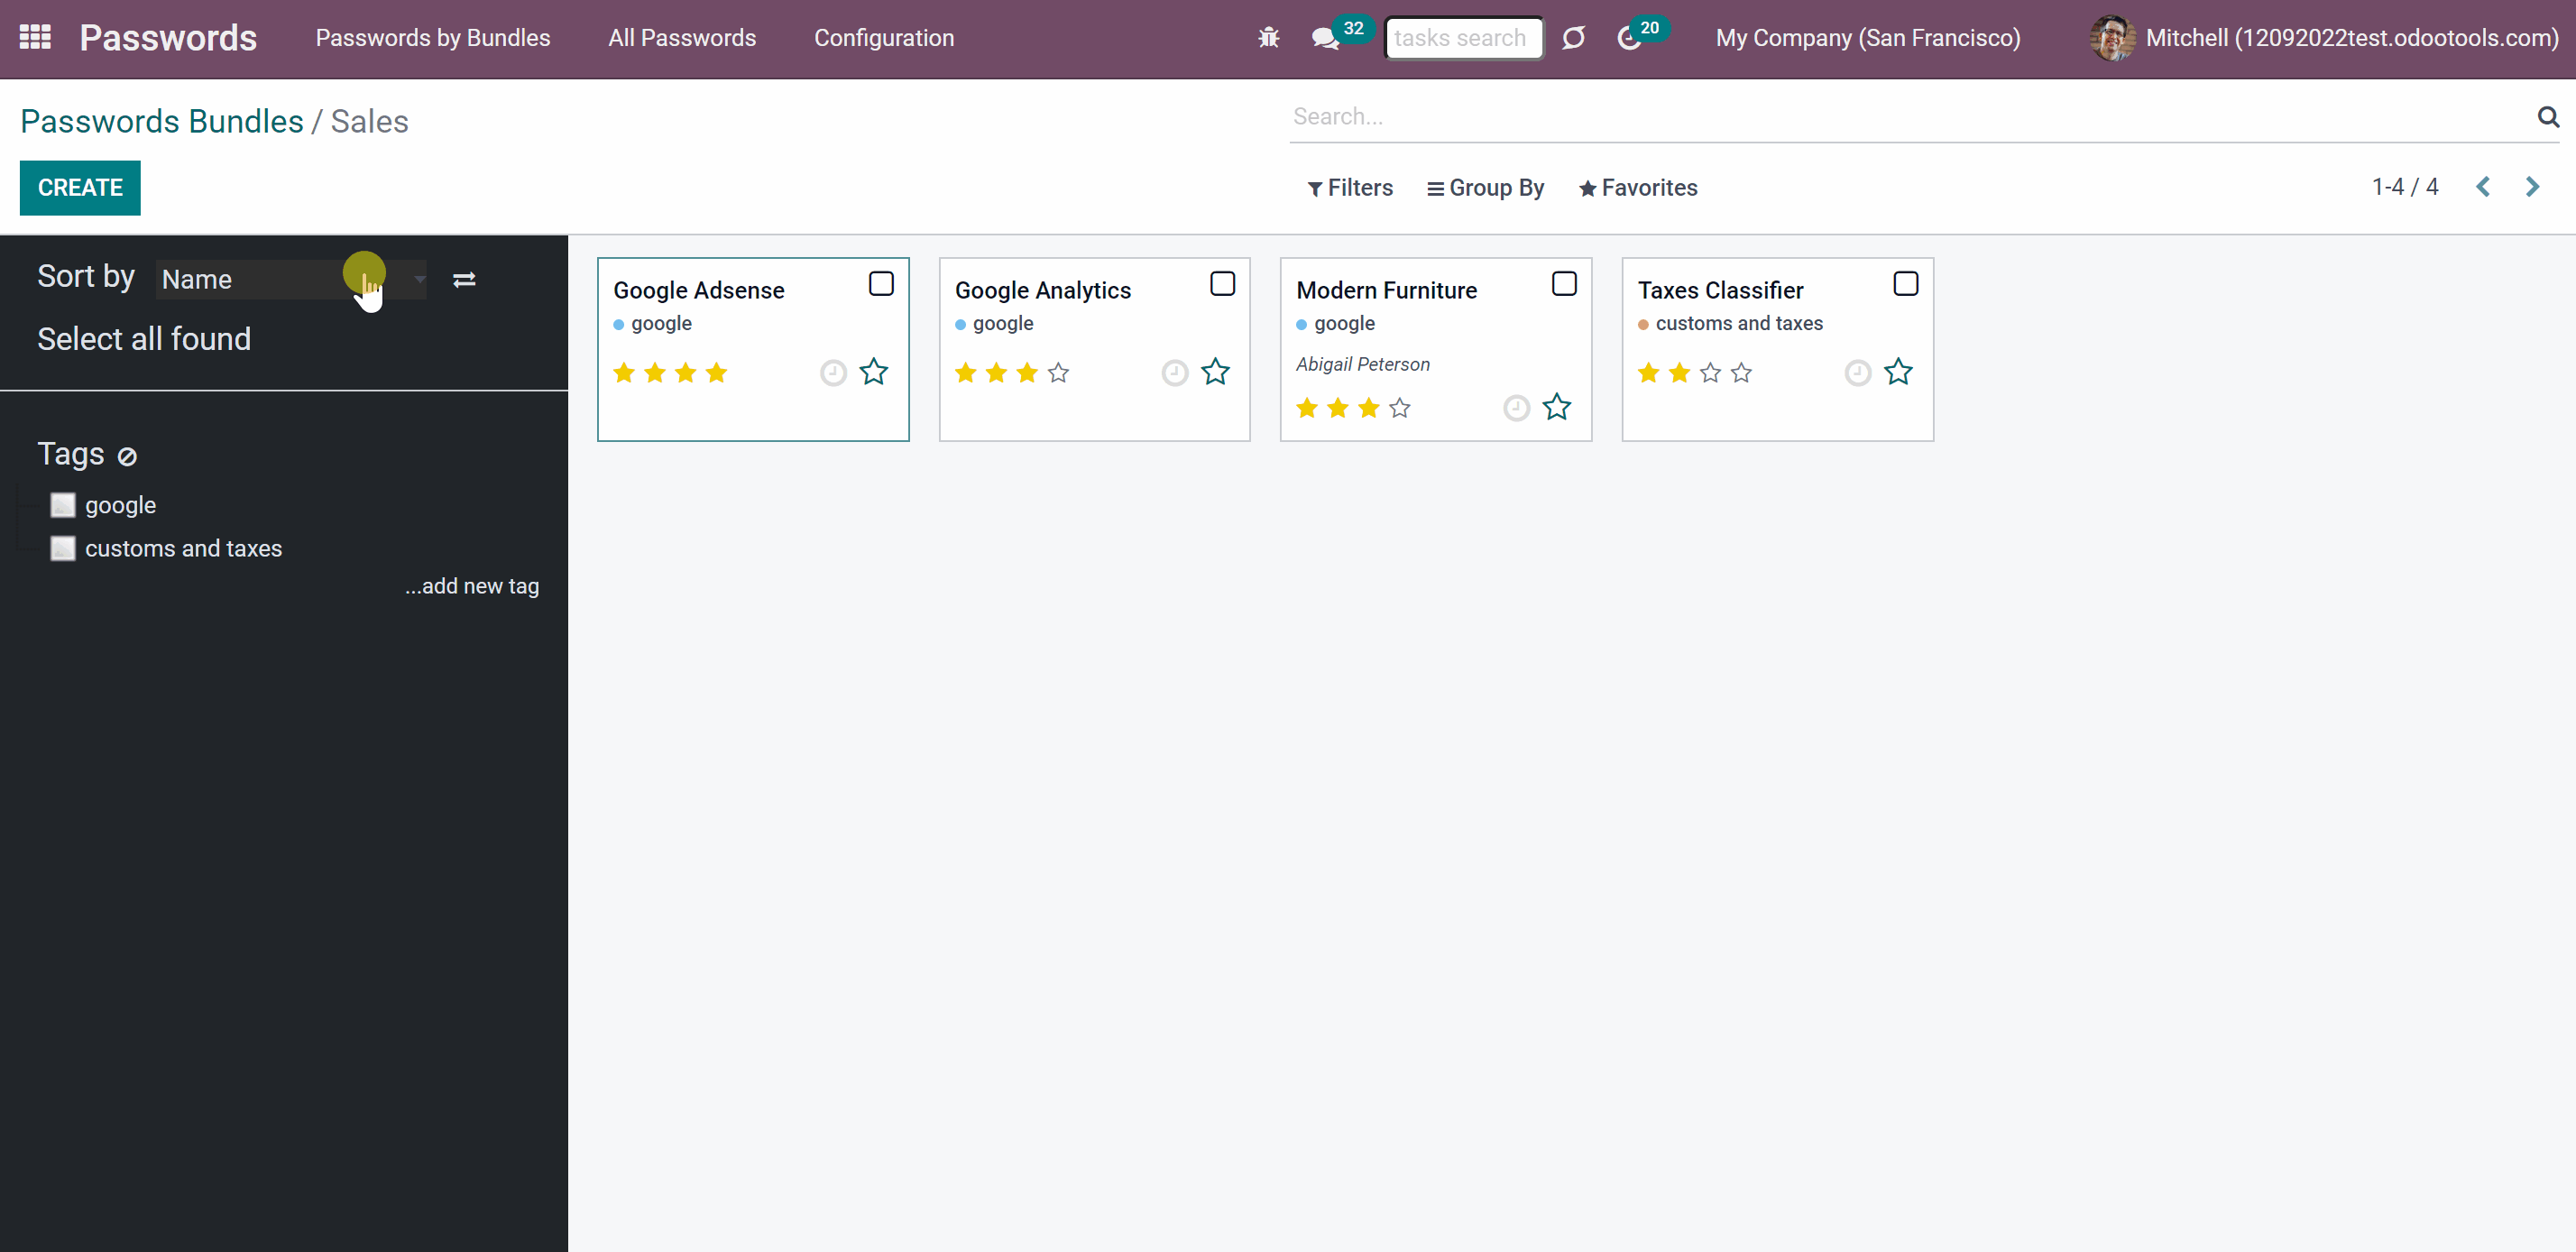The height and width of the screenshot is (1252, 2576).
Task: Click the debug bug icon
Action: (x=1268, y=38)
